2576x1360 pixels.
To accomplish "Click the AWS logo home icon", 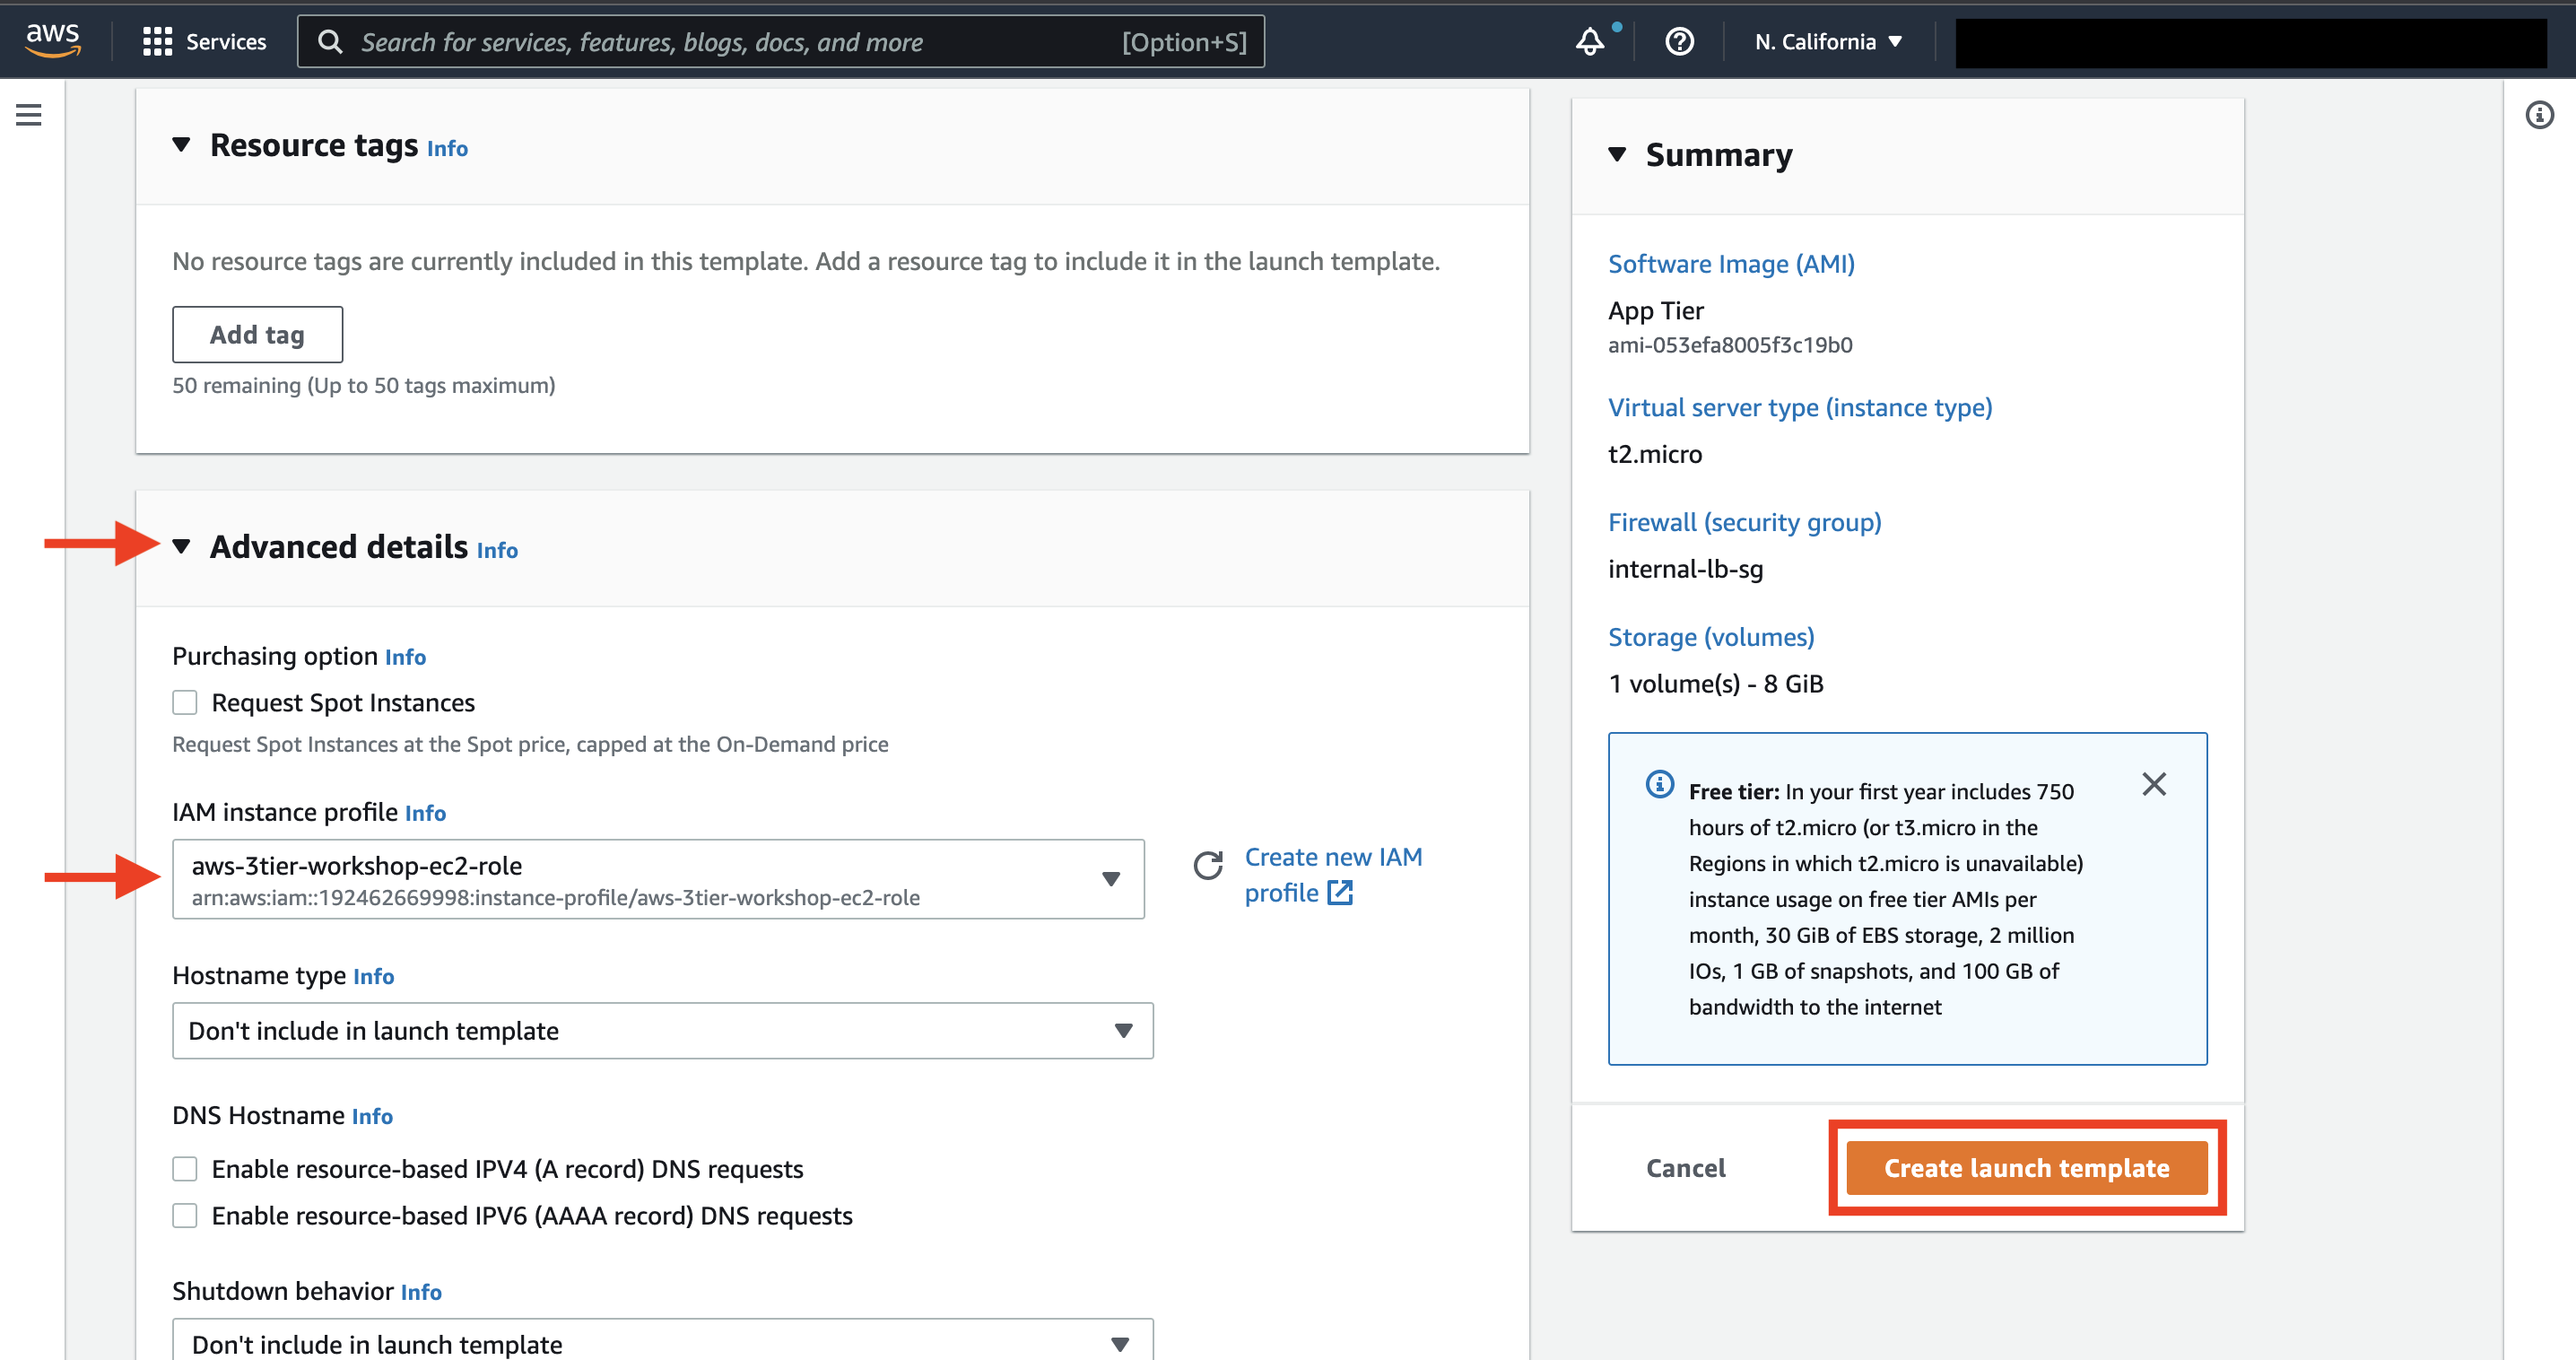I will [x=52, y=40].
